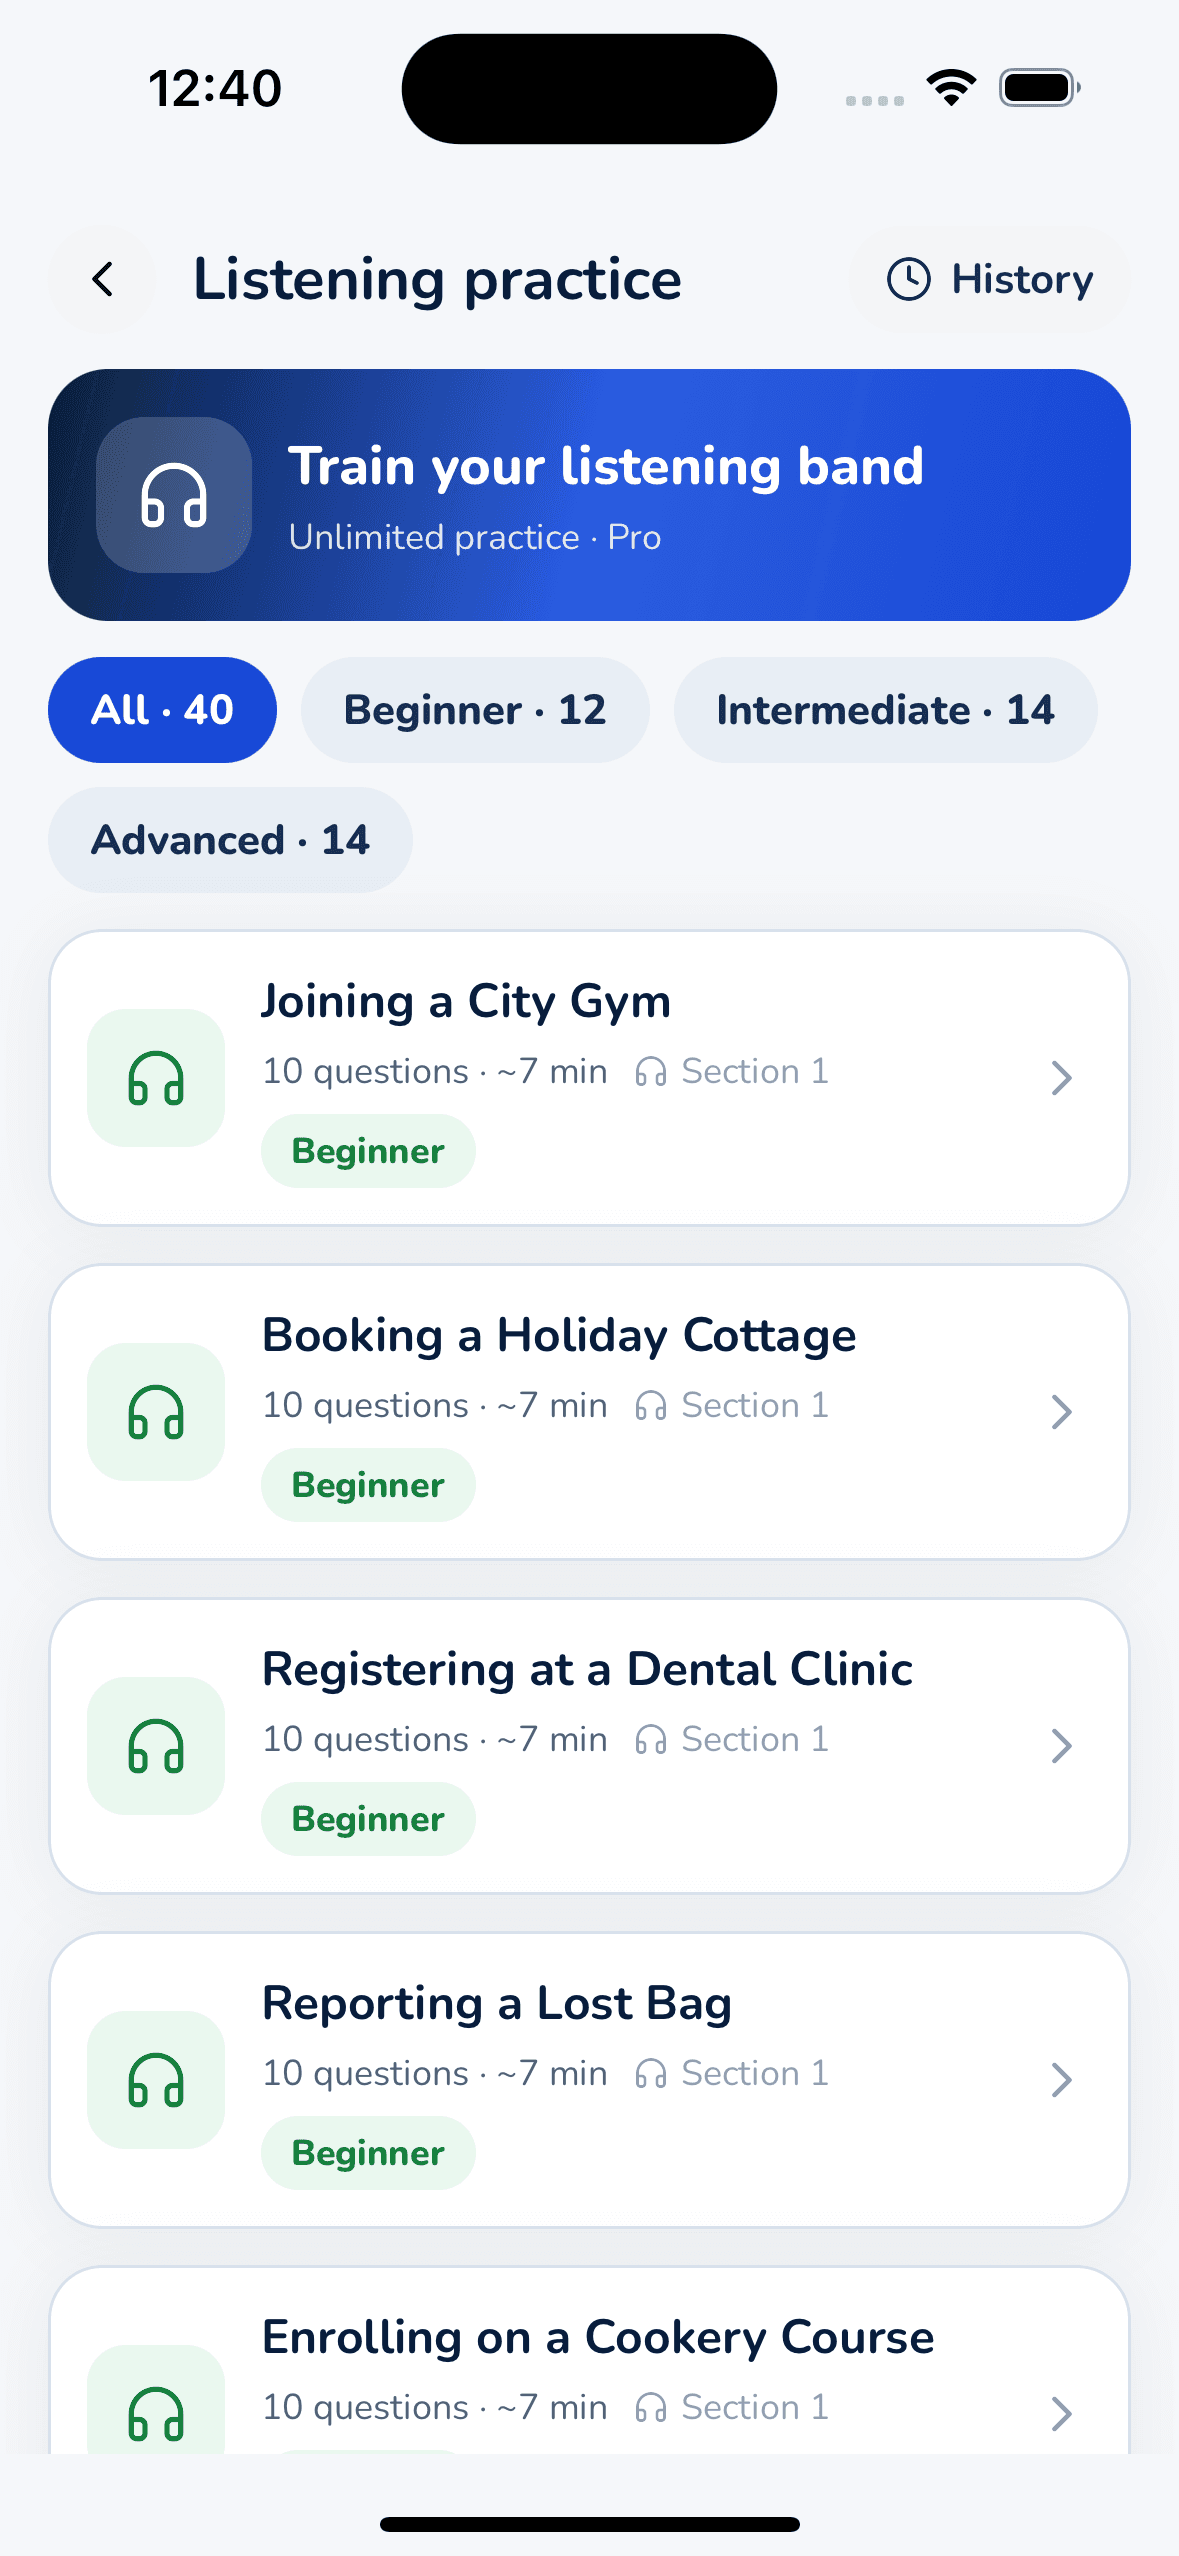The height and width of the screenshot is (2556, 1179).
Task: Tap the Beginner tag on Joining a City Gym
Action: pos(368,1151)
